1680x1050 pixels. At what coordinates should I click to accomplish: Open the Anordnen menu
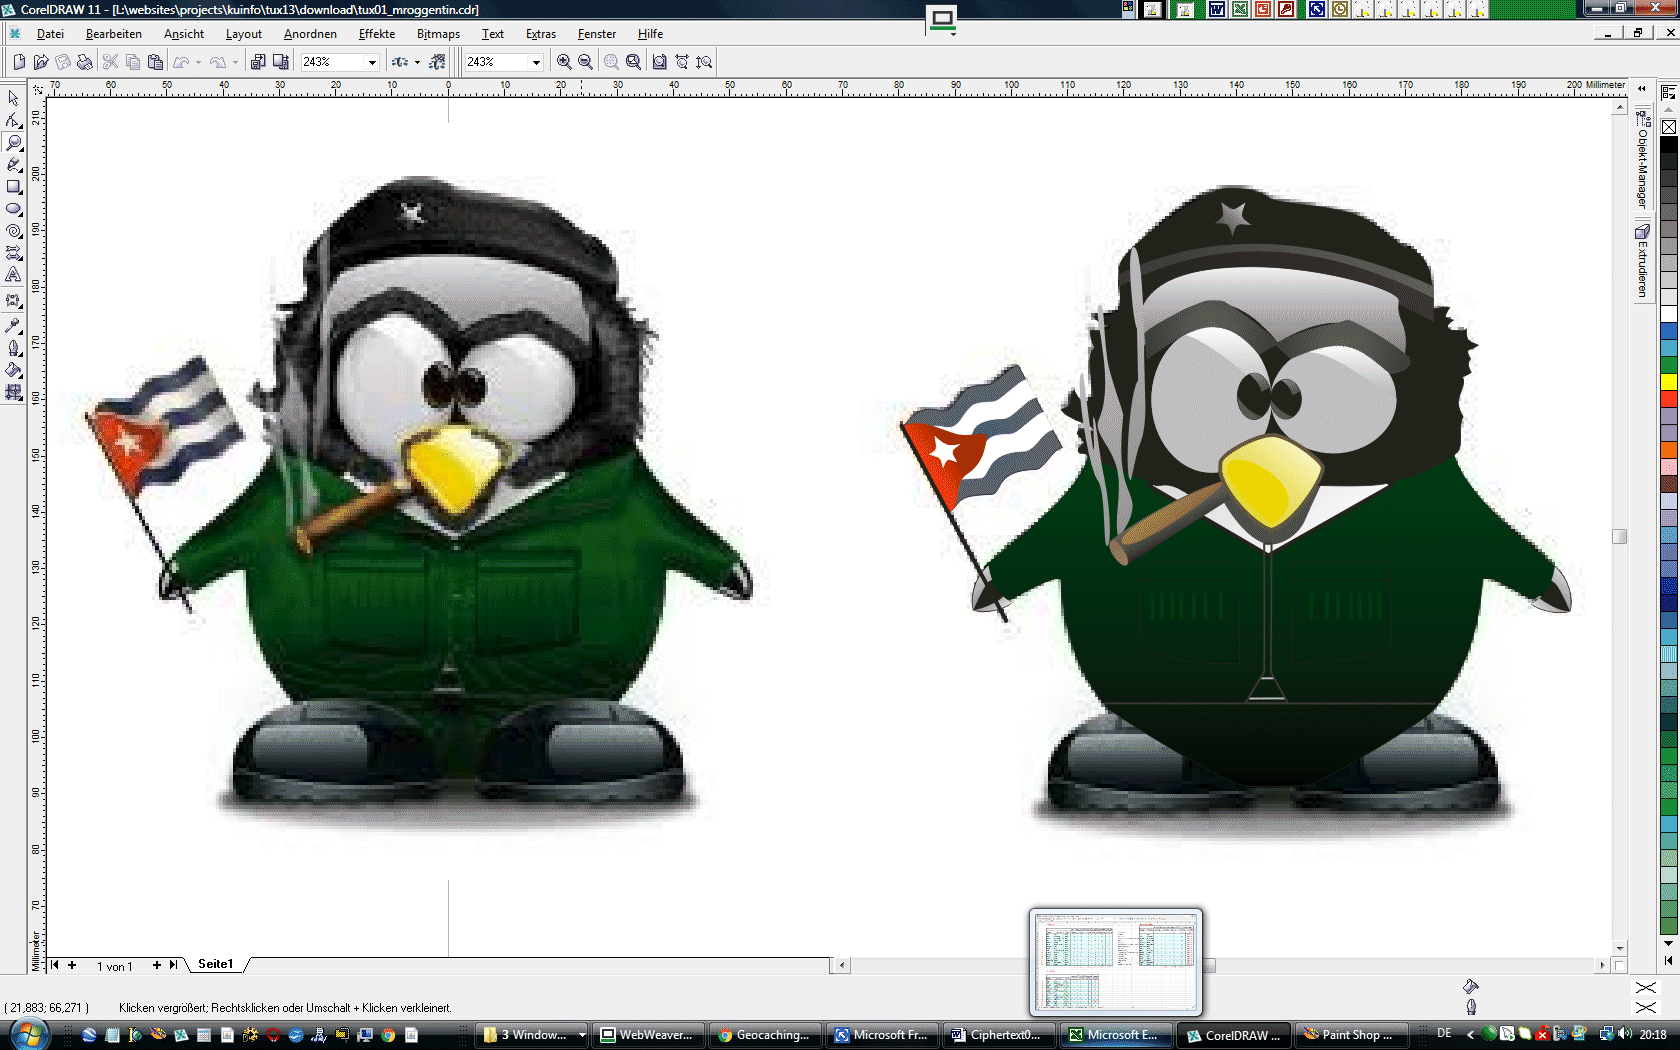pyautogui.click(x=310, y=34)
